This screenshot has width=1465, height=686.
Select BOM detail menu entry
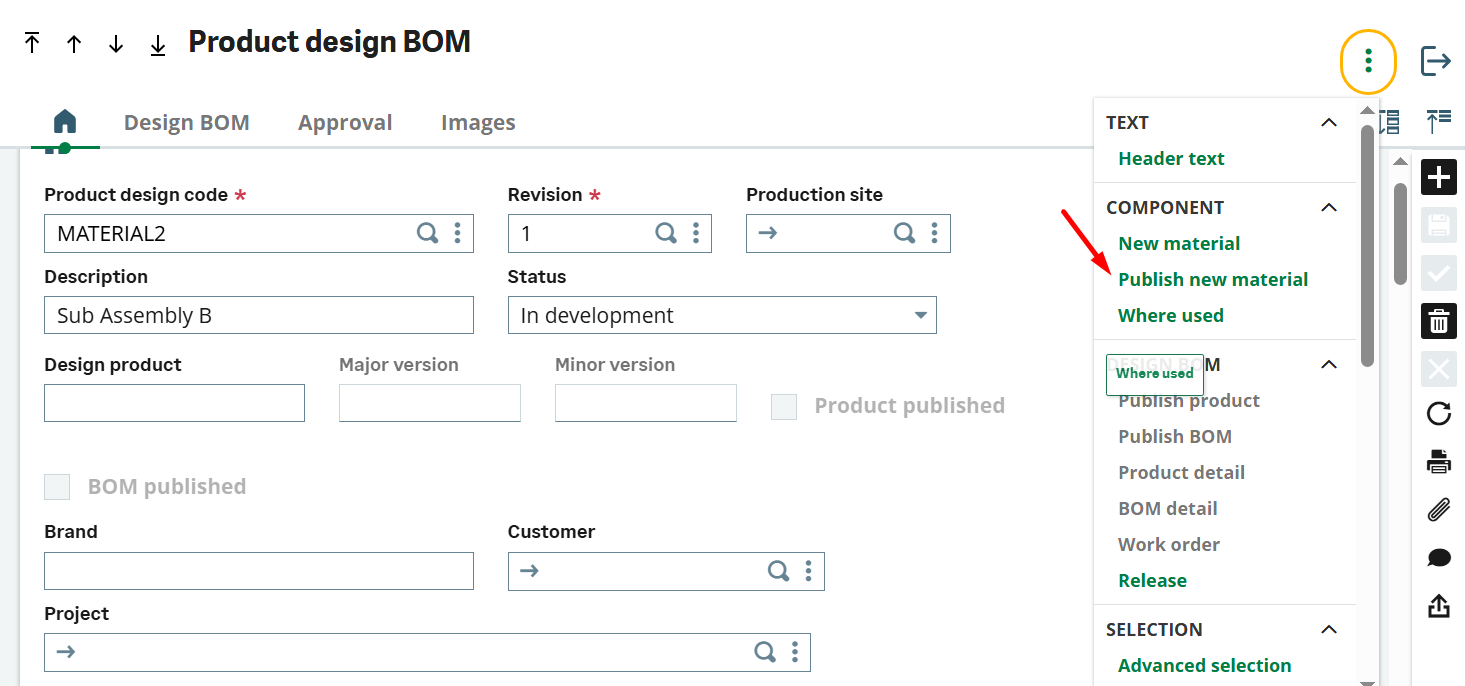pyautogui.click(x=1168, y=509)
